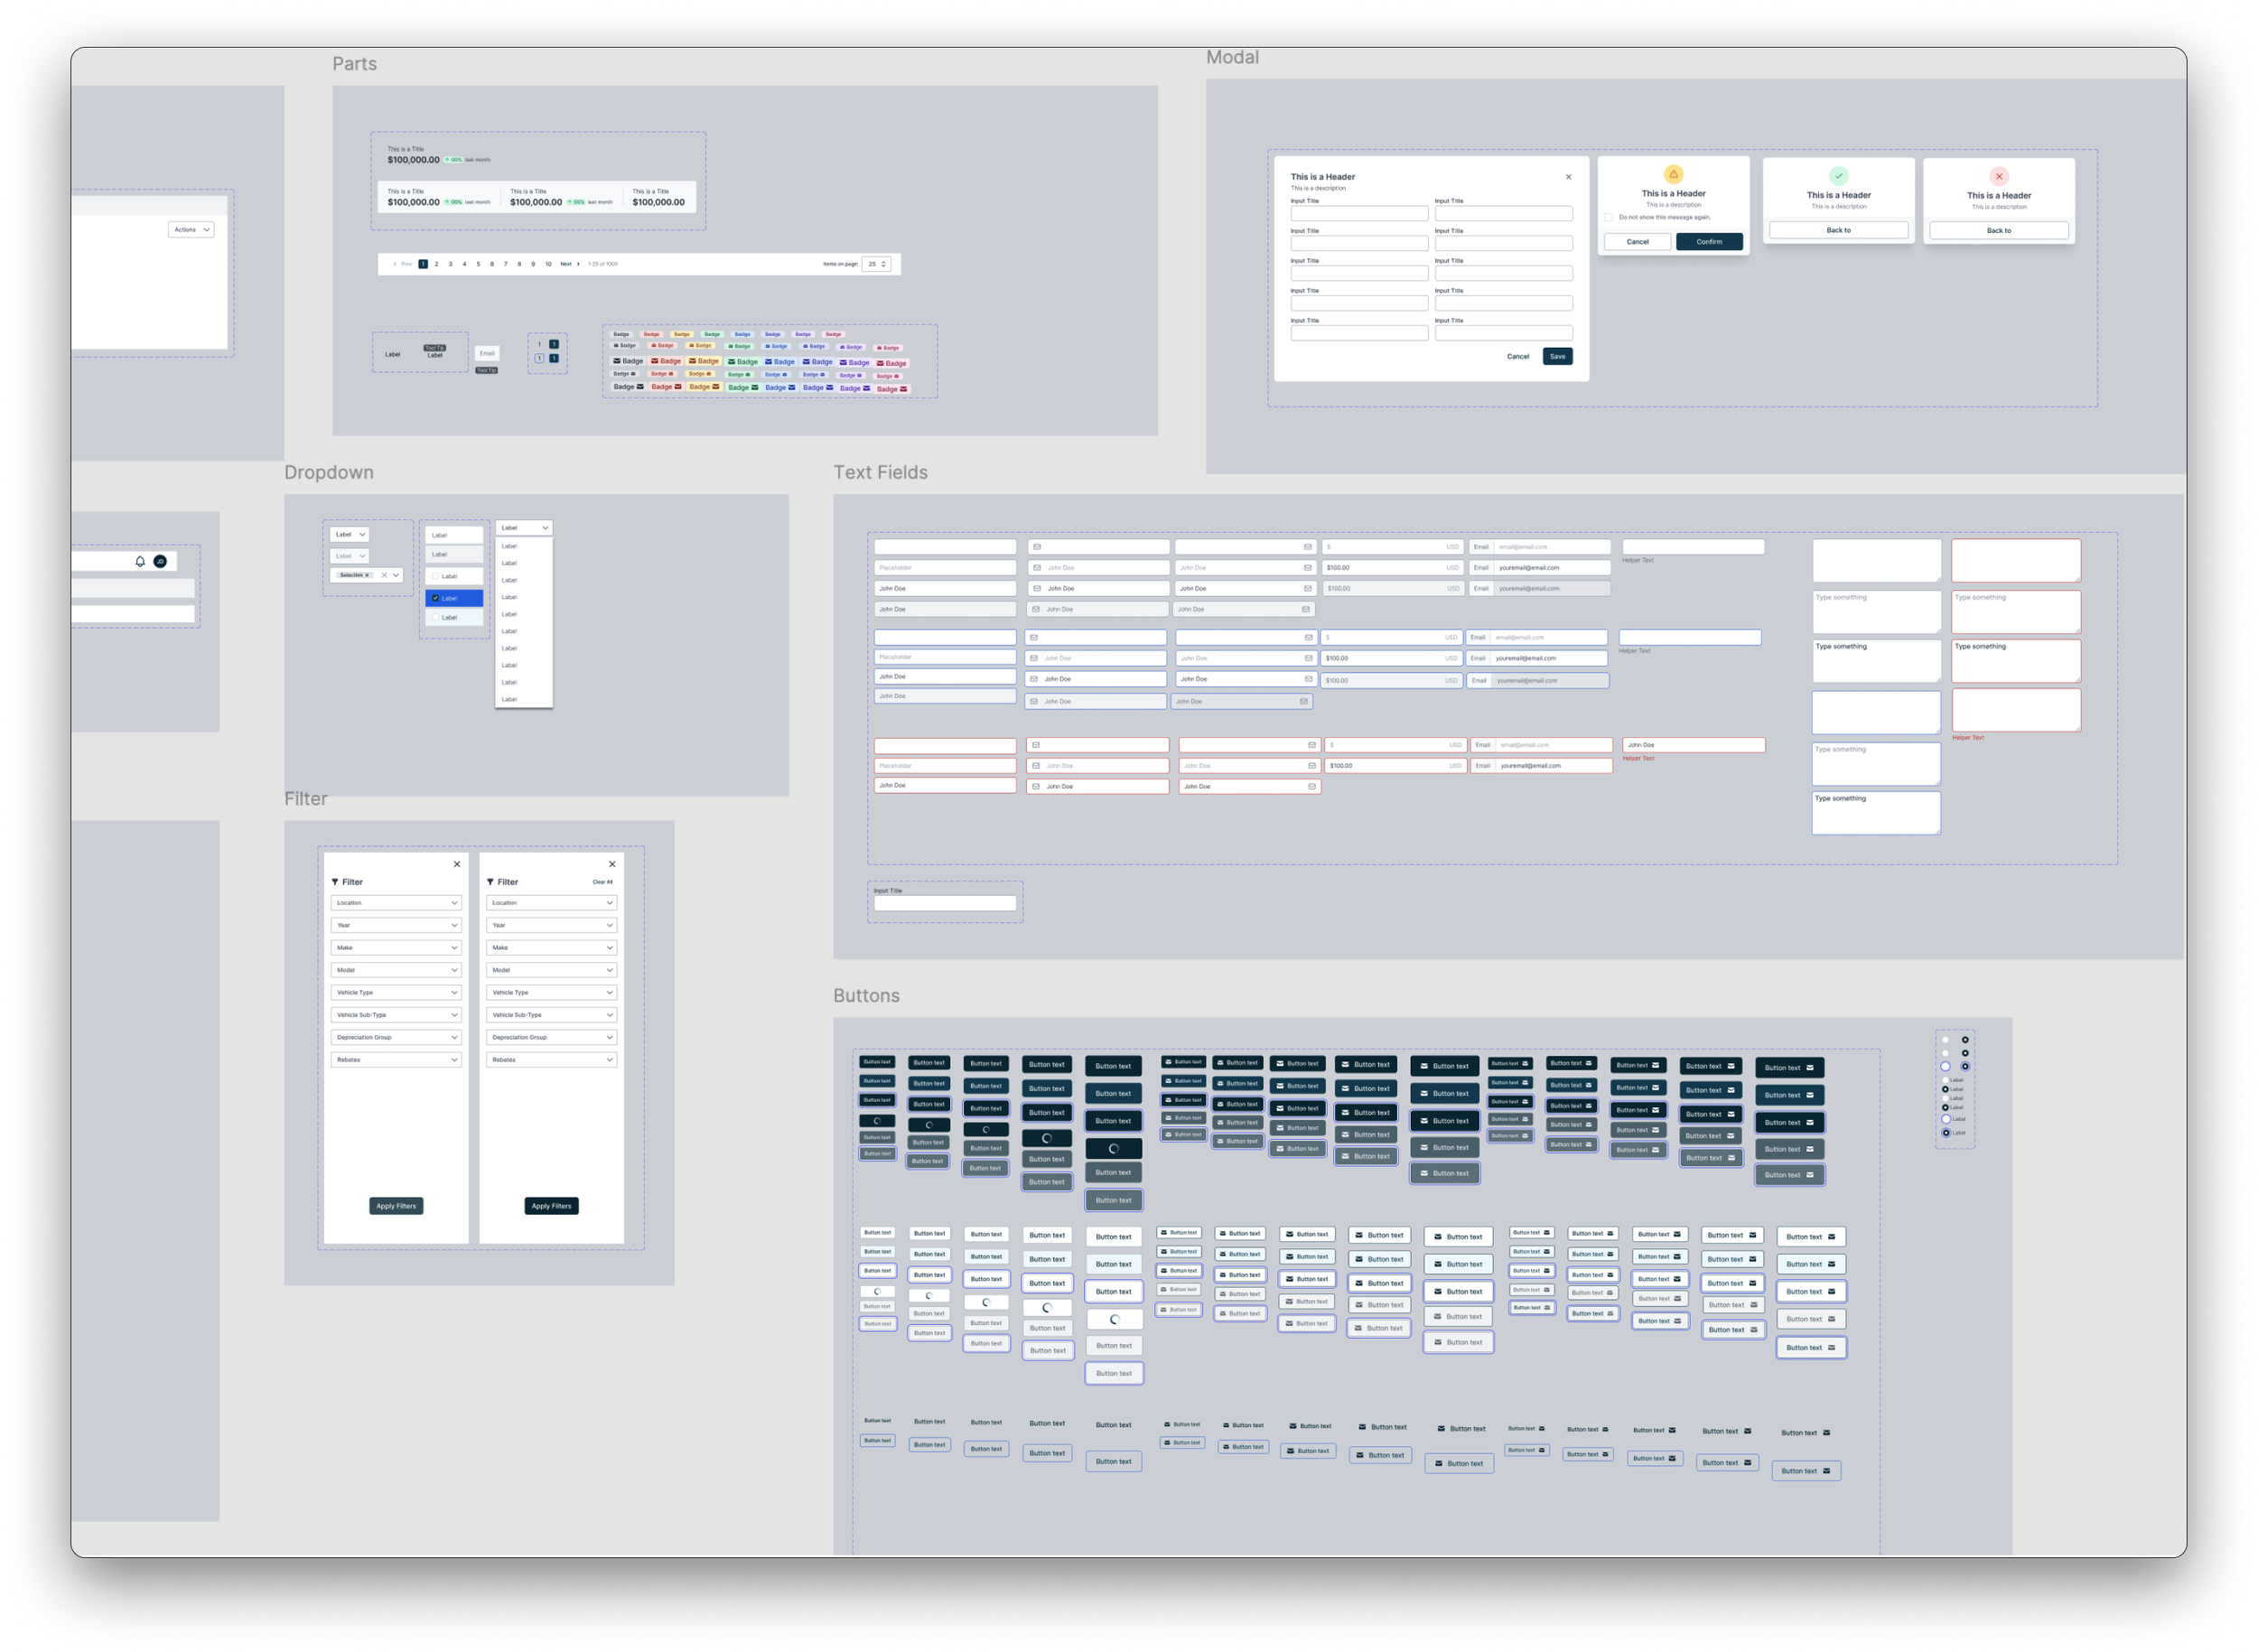Click Next in the pagination bar

568,264
